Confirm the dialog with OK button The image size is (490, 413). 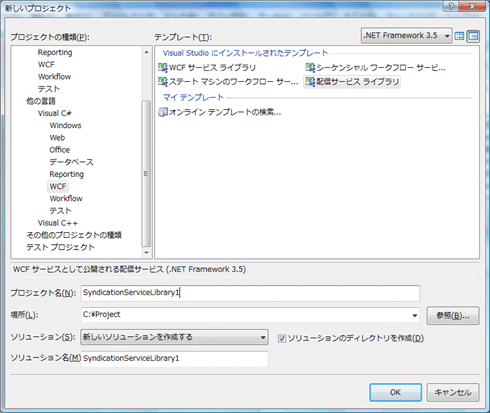(395, 392)
